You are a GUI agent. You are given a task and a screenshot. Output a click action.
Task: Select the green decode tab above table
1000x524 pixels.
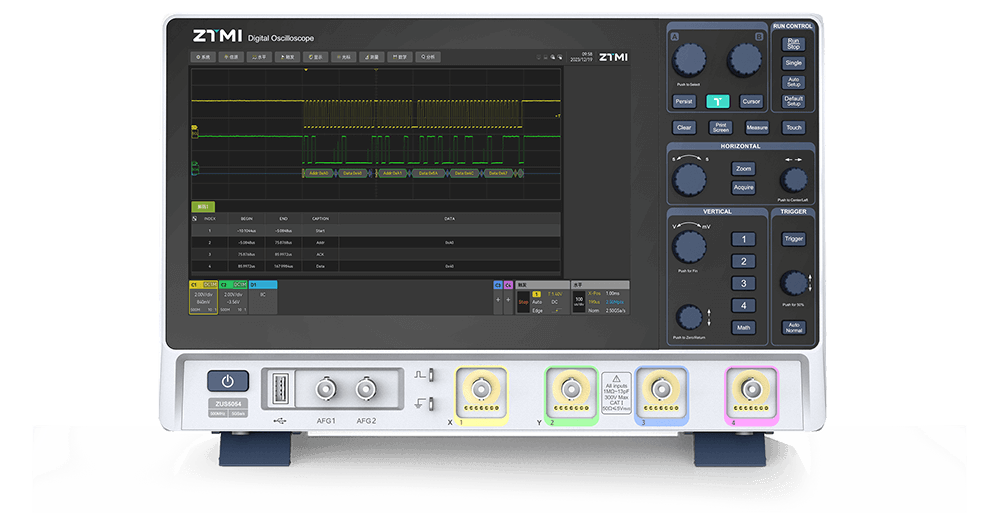(x=201, y=206)
